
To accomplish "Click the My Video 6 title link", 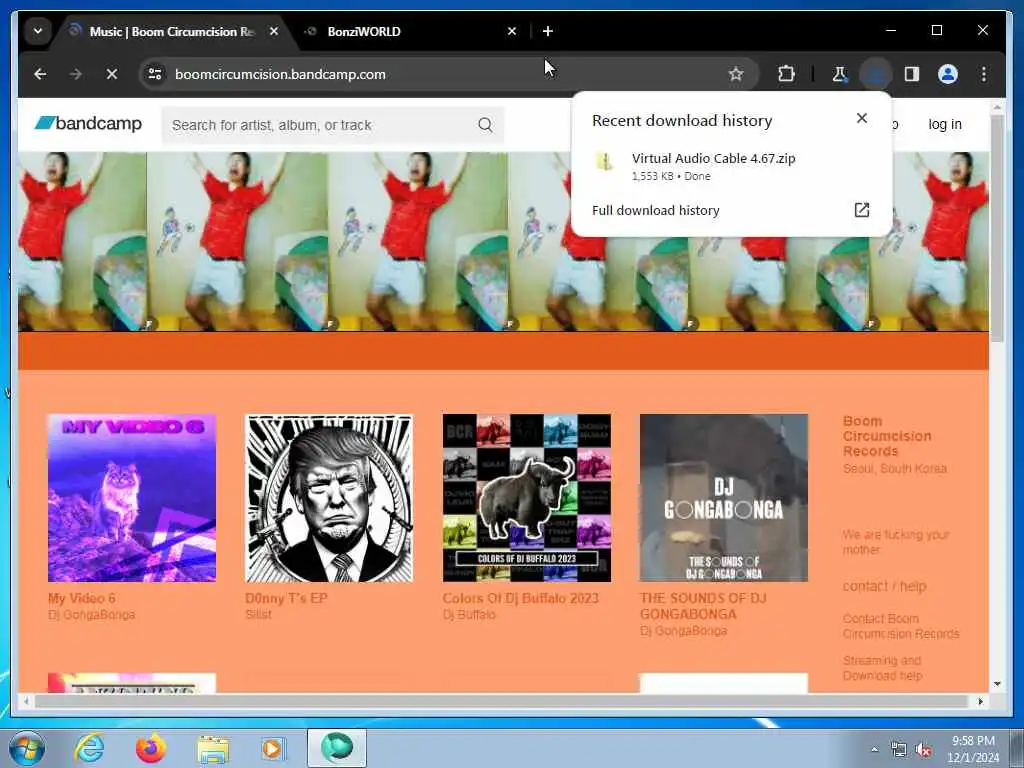I will 82,598.
